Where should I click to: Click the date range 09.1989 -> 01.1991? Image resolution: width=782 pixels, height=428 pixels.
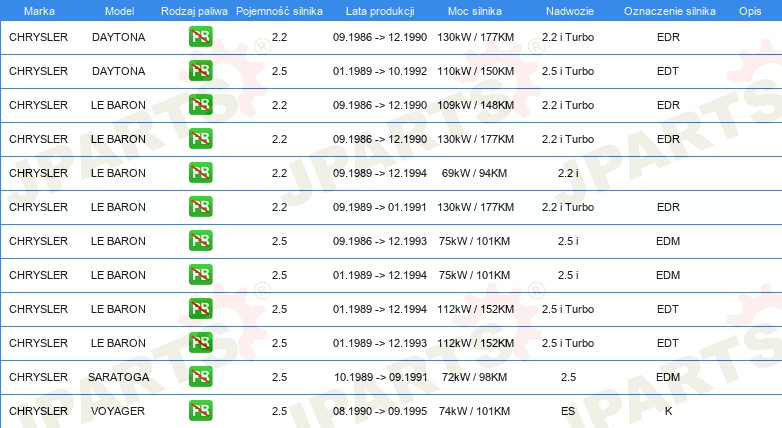(x=380, y=207)
